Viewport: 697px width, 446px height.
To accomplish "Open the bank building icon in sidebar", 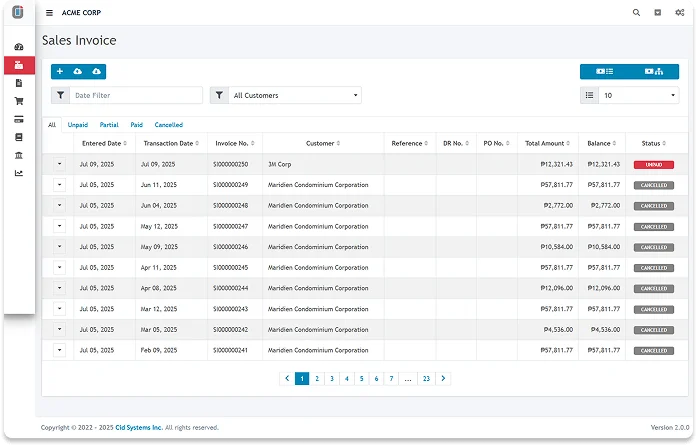I will point(19,155).
